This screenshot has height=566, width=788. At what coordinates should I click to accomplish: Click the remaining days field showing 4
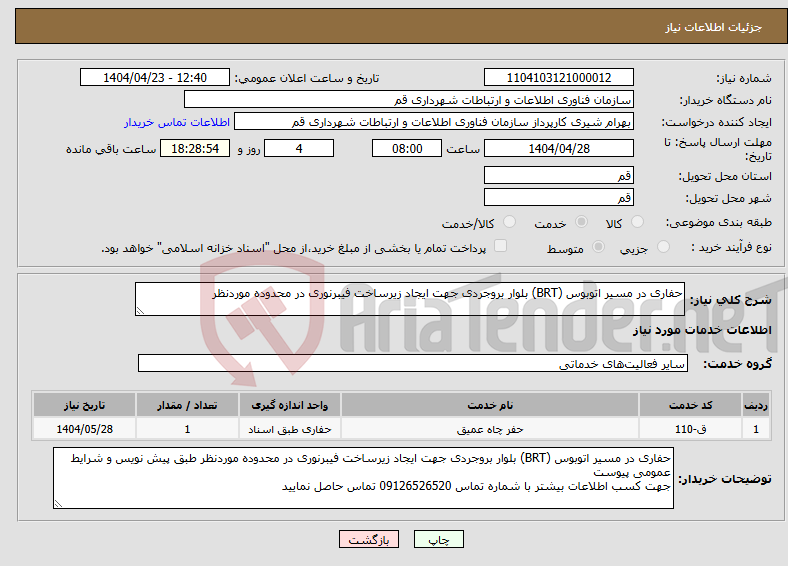299,148
